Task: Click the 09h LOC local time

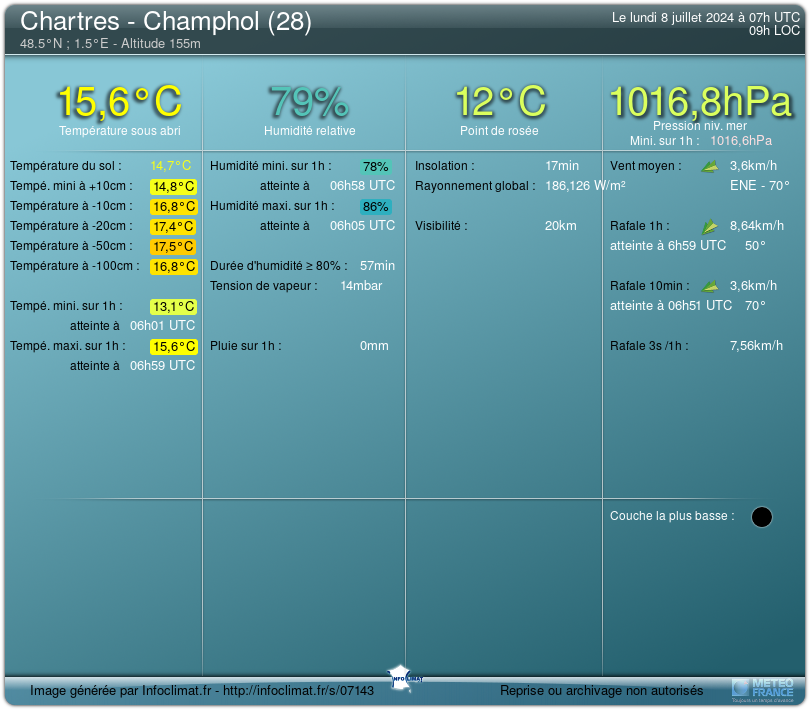Action: [774, 30]
